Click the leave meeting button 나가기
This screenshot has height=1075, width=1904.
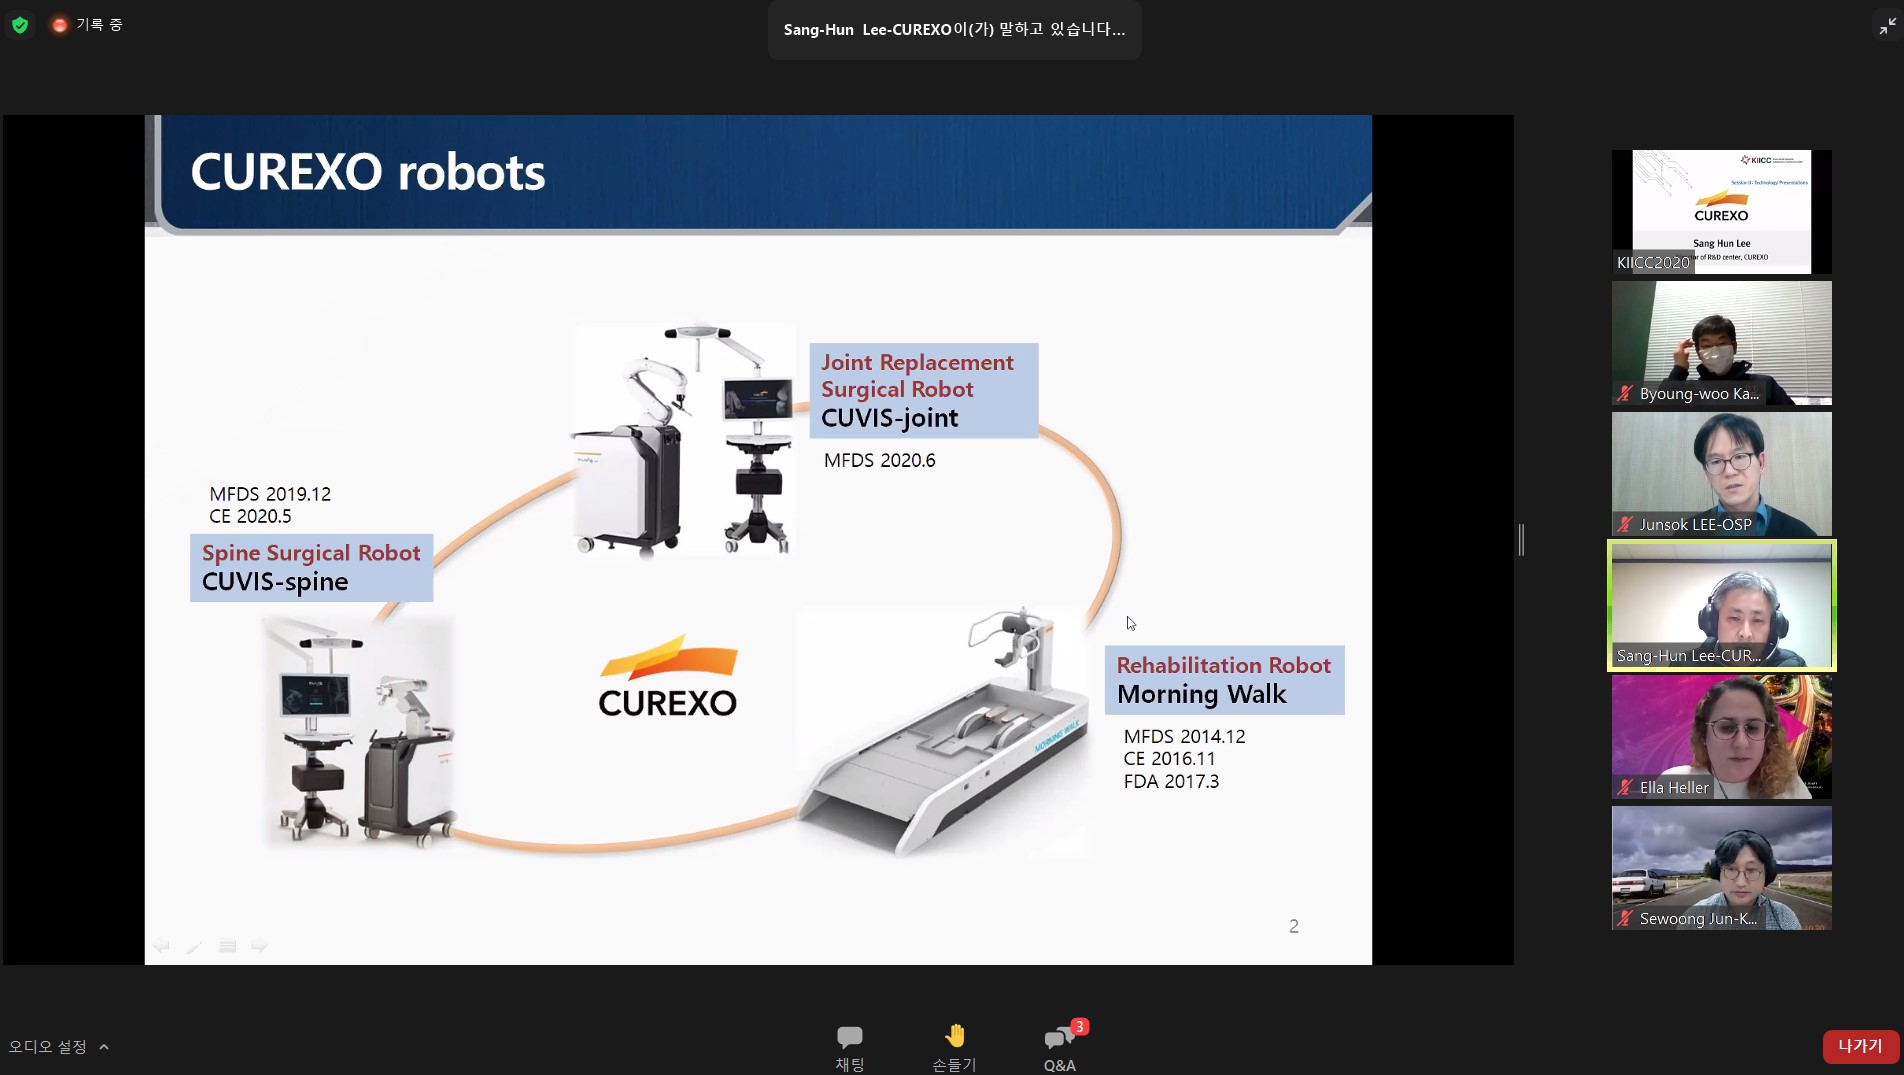tap(1860, 1046)
